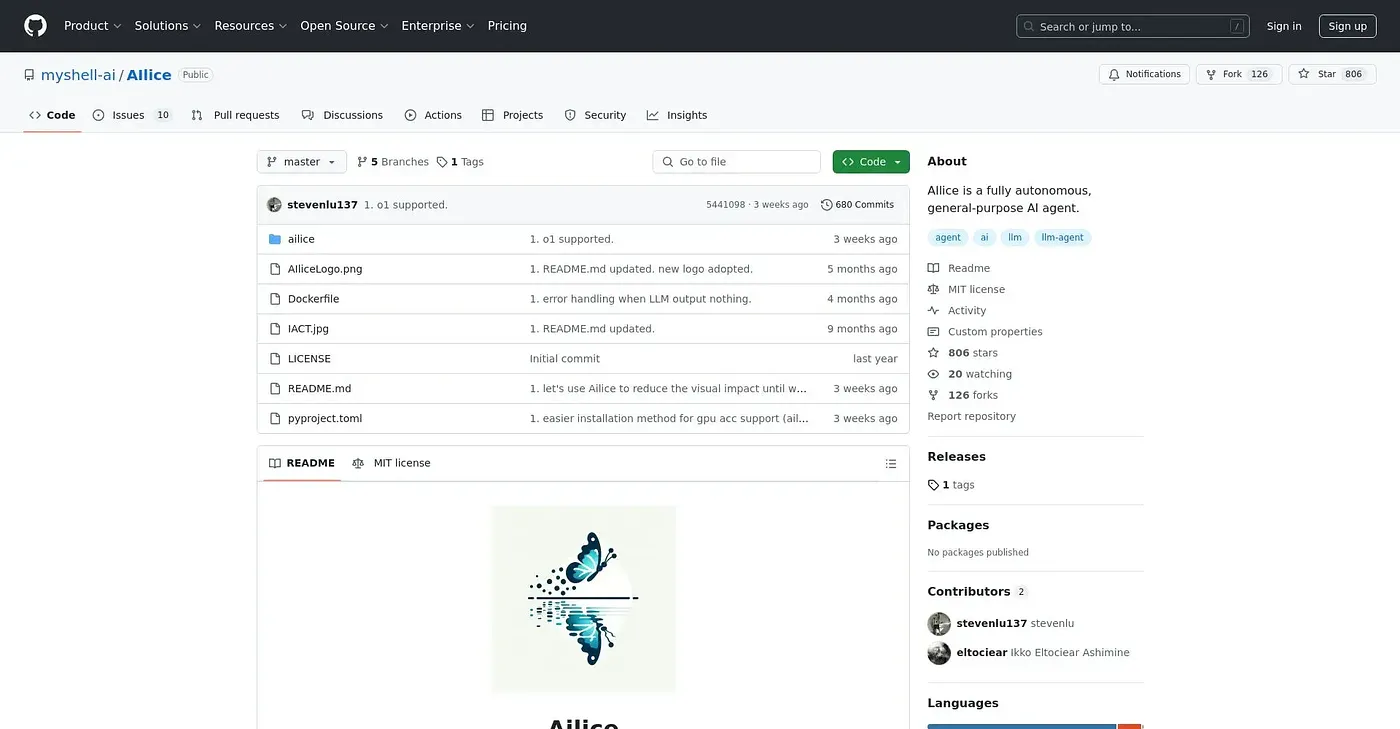Image resolution: width=1400 pixels, height=729 pixels.
Task: Open the green Code dropdown
Action: tap(871, 162)
